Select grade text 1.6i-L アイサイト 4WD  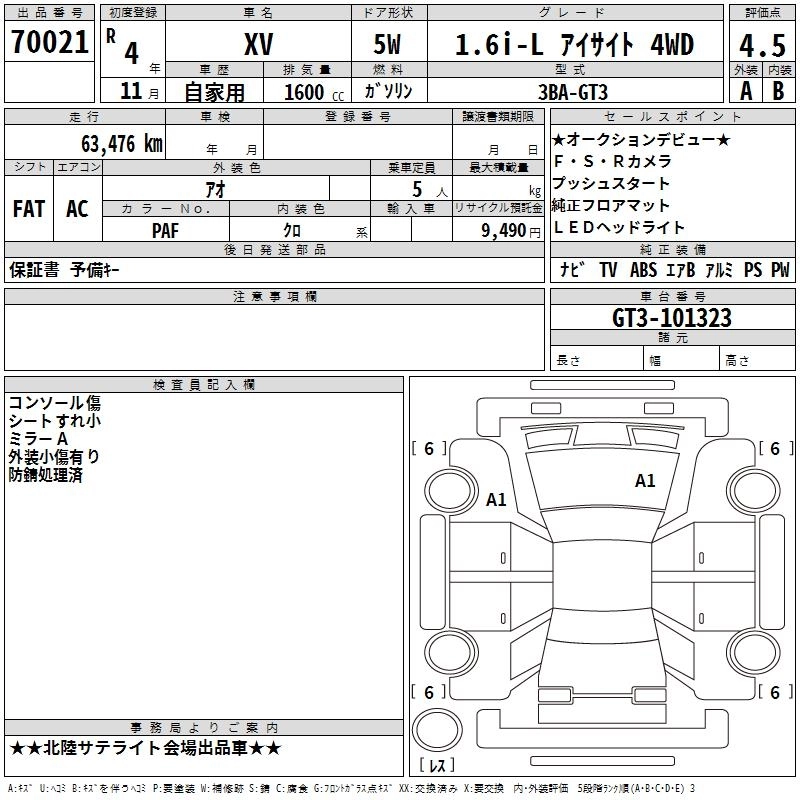point(574,44)
